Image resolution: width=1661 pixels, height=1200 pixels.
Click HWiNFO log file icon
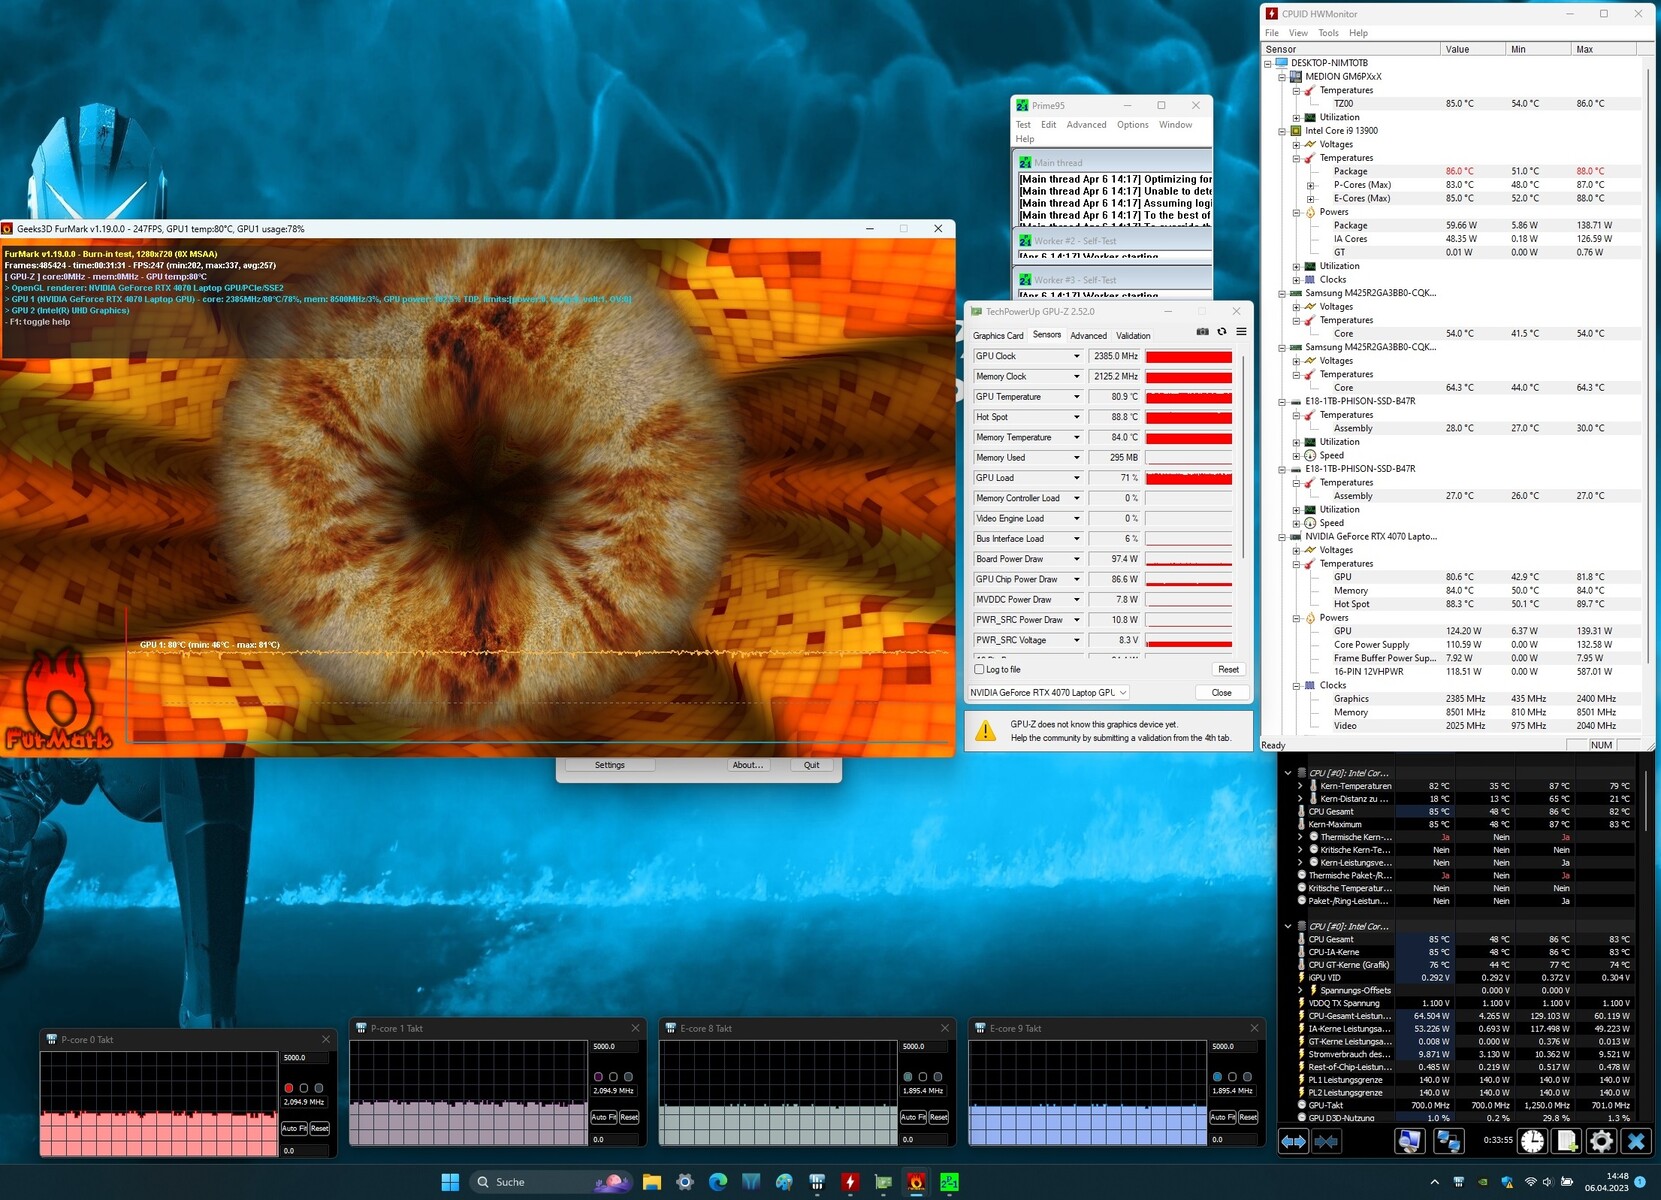(x=1567, y=1141)
